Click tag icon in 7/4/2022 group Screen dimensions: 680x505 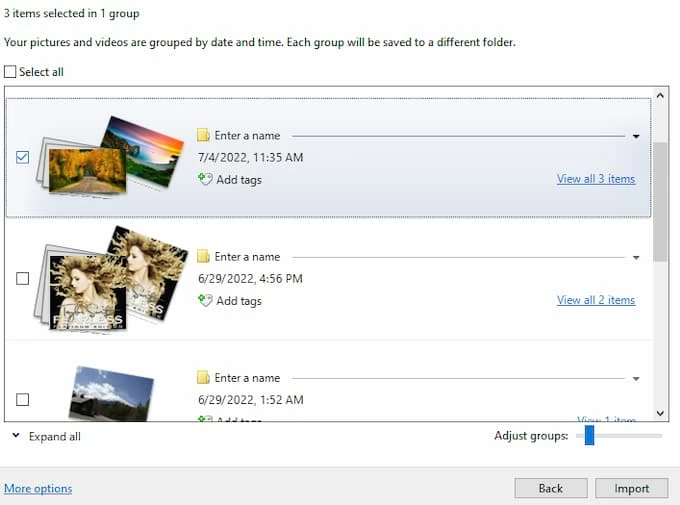(204, 180)
